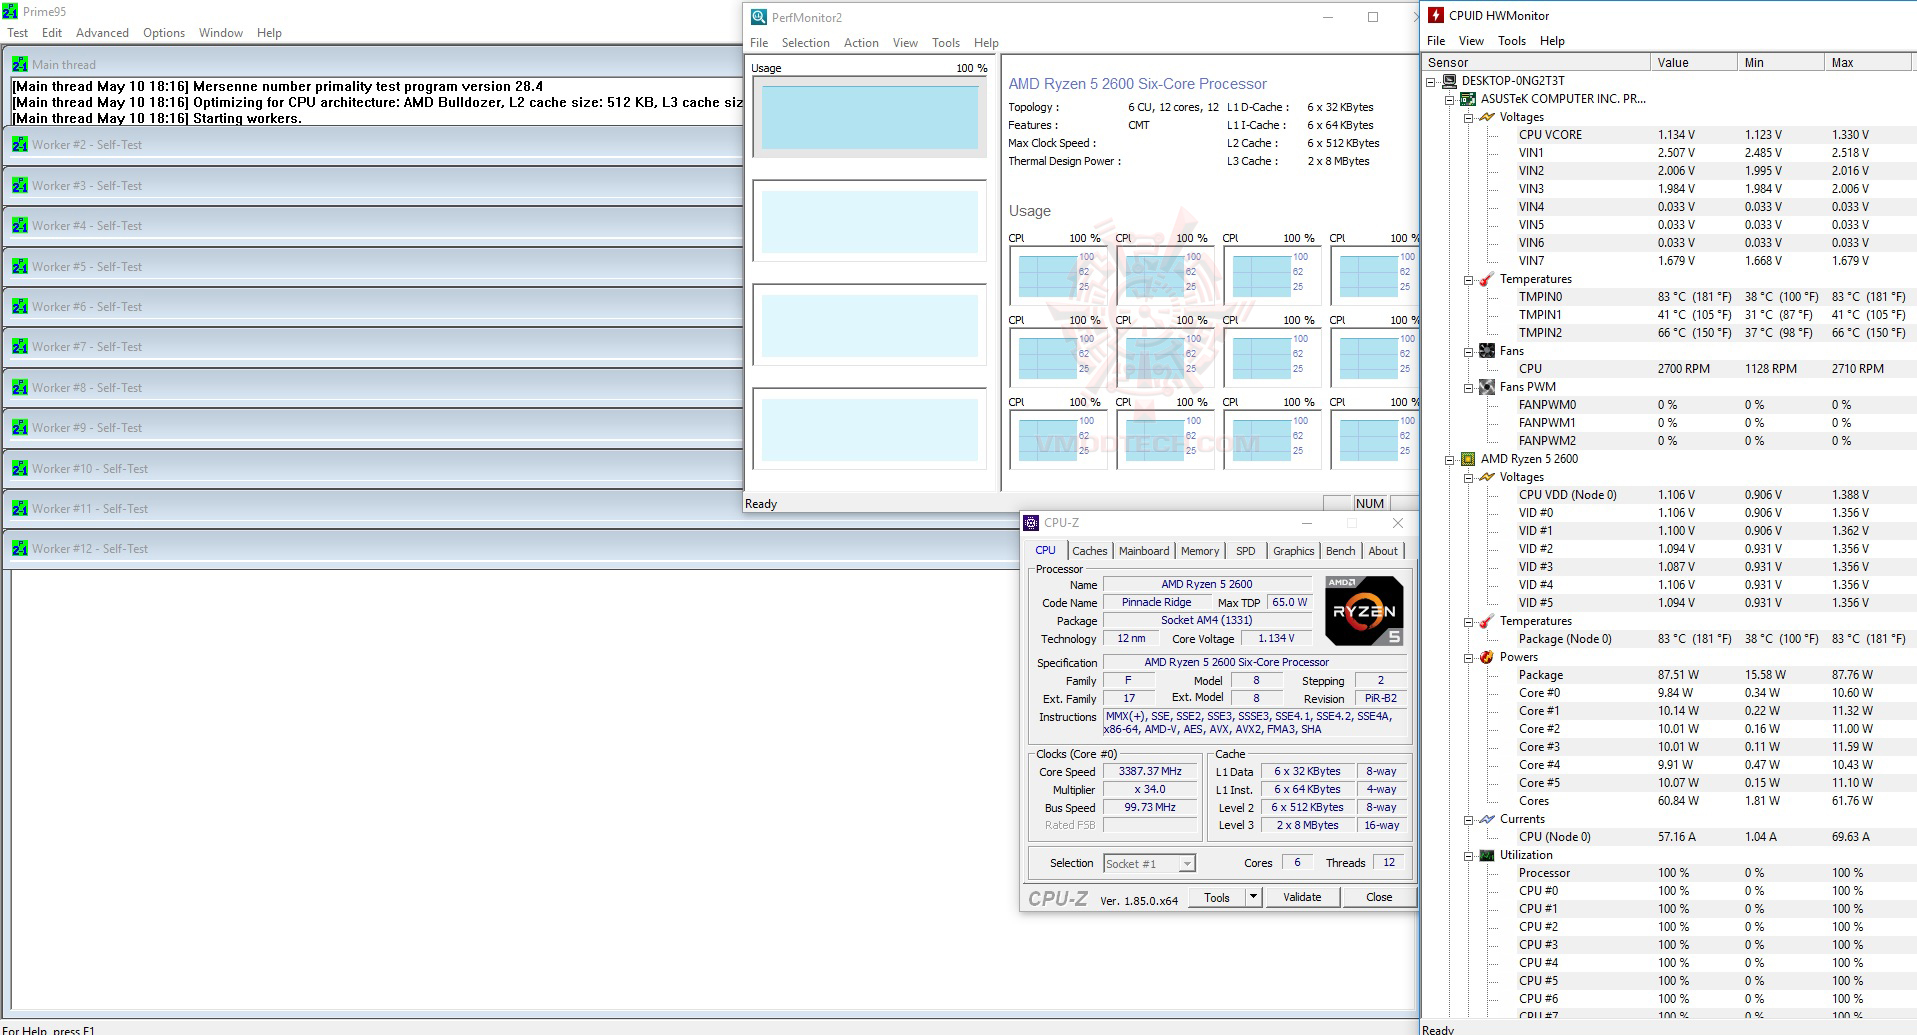Click the thermometer icon beside ASUSTeK Temperatures
Image resolution: width=1917 pixels, height=1035 pixels.
click(x=1487, y=279)
